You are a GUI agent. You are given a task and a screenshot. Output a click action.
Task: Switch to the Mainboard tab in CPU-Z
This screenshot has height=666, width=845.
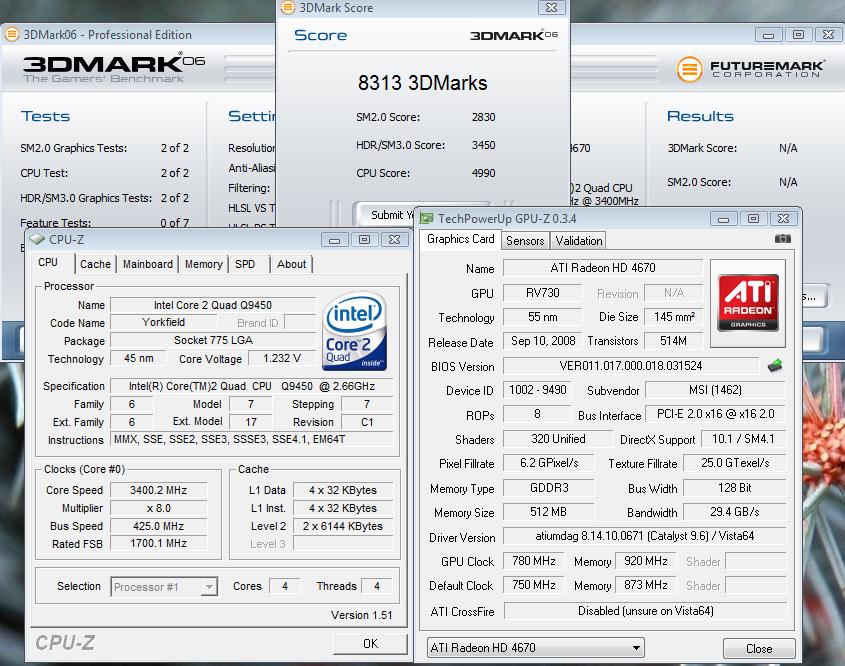tap(148, 264)
